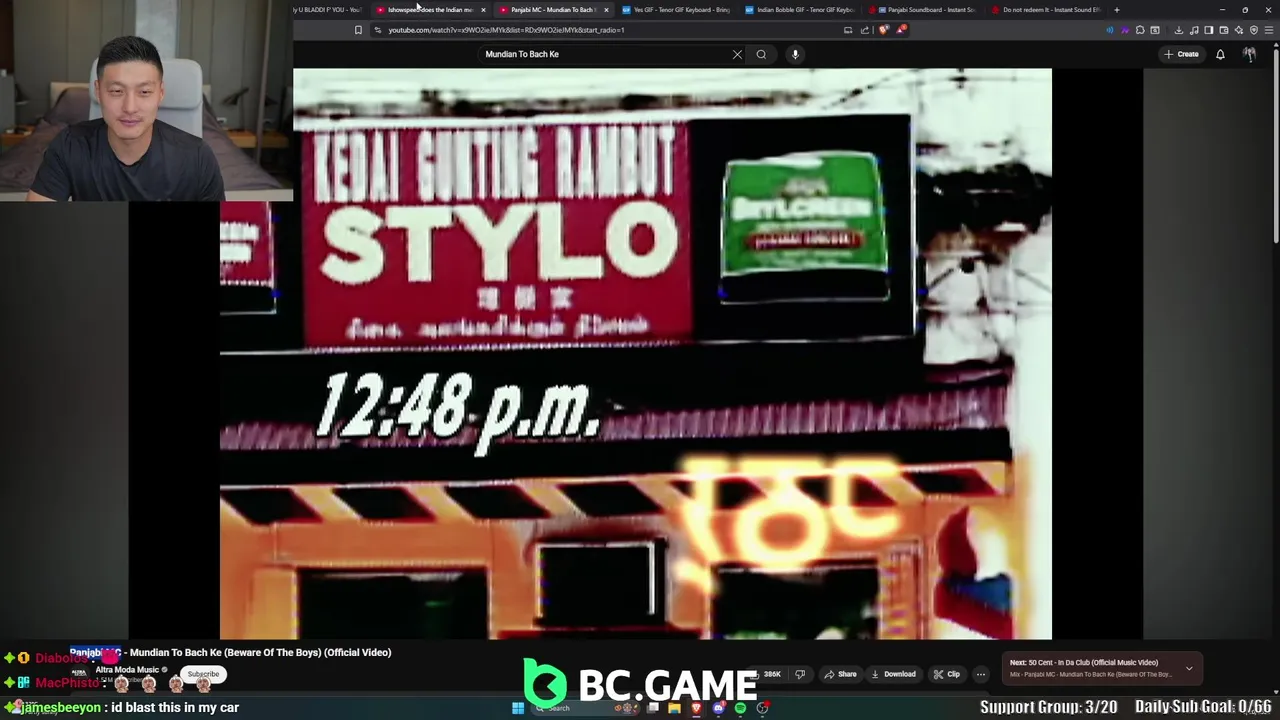
Task: Open the playlist music-note toolbar icon
Action: click(1194, 30)
